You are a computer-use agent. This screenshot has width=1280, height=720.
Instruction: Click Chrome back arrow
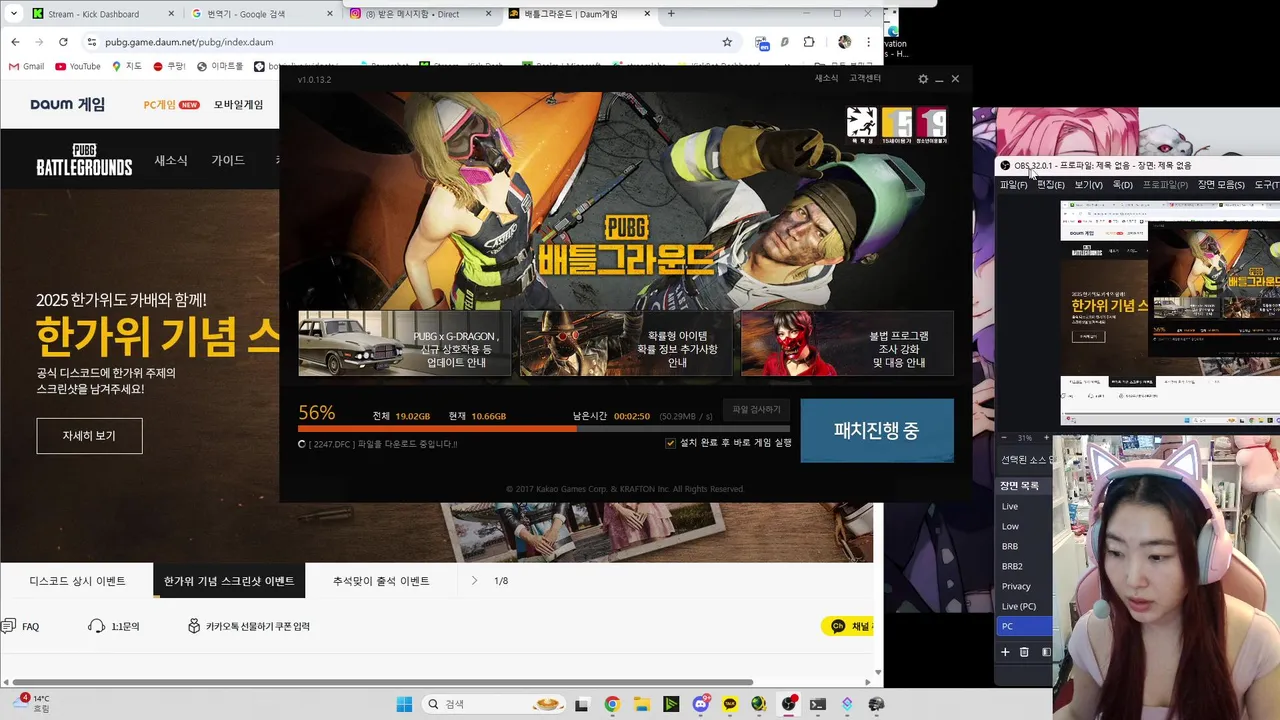coord(15,42)
